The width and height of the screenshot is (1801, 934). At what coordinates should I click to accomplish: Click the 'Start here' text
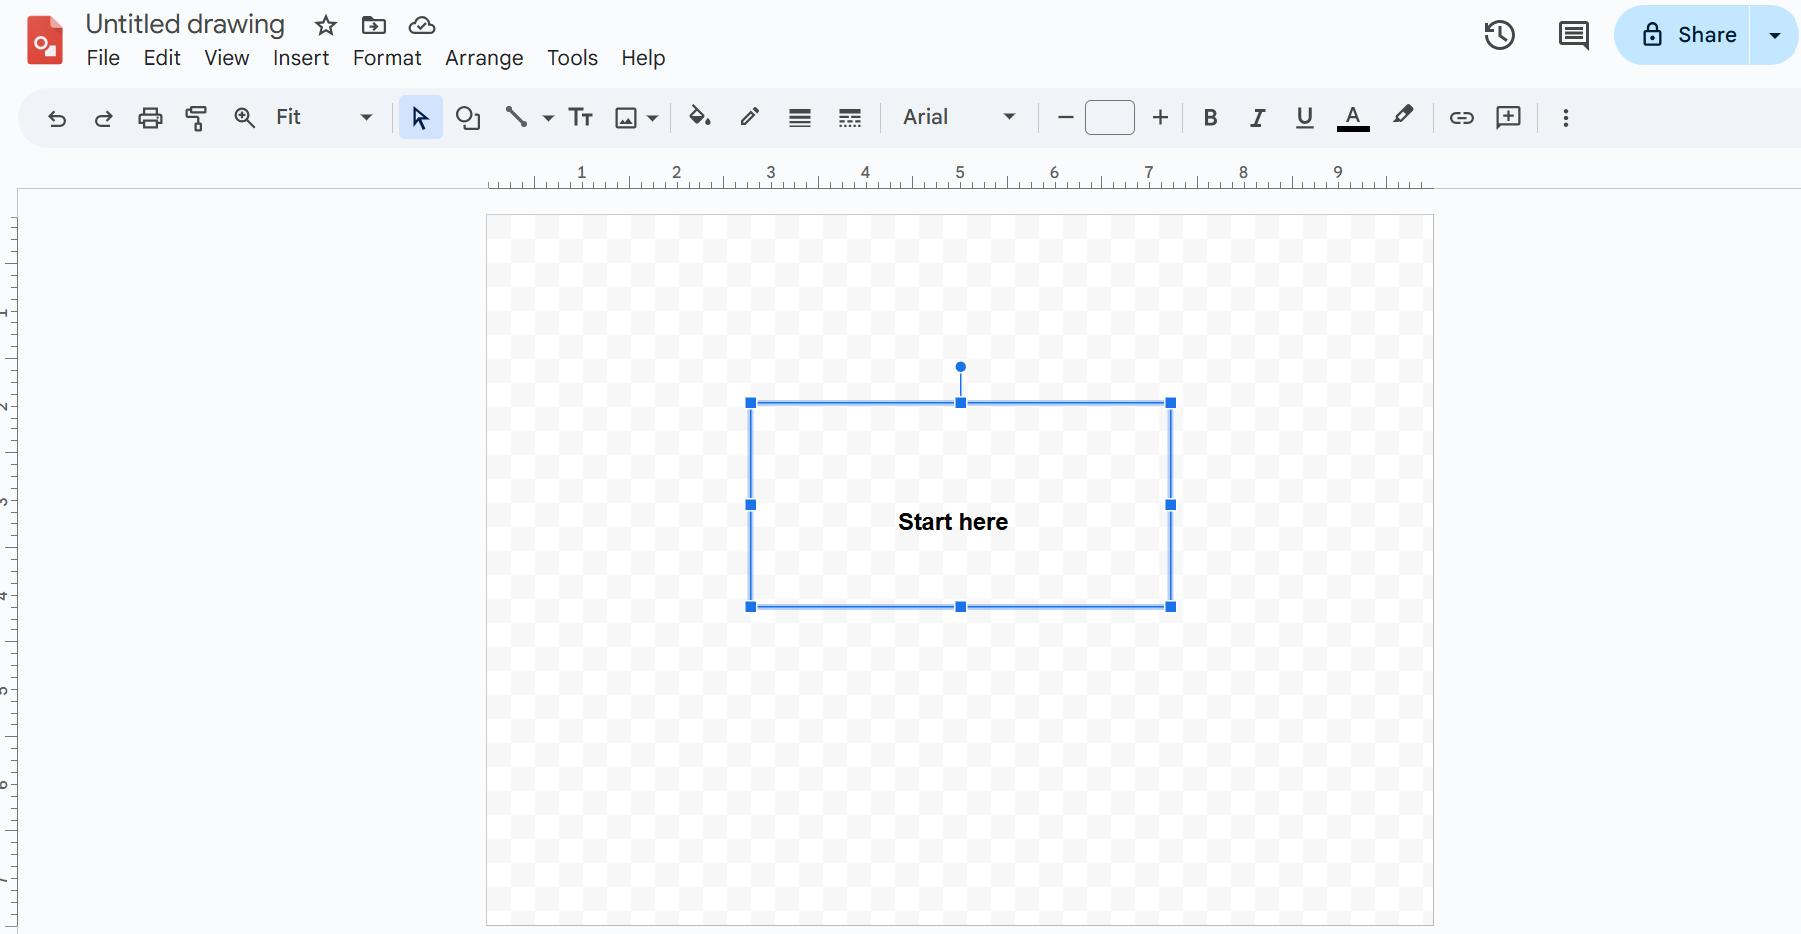(953, 522)
